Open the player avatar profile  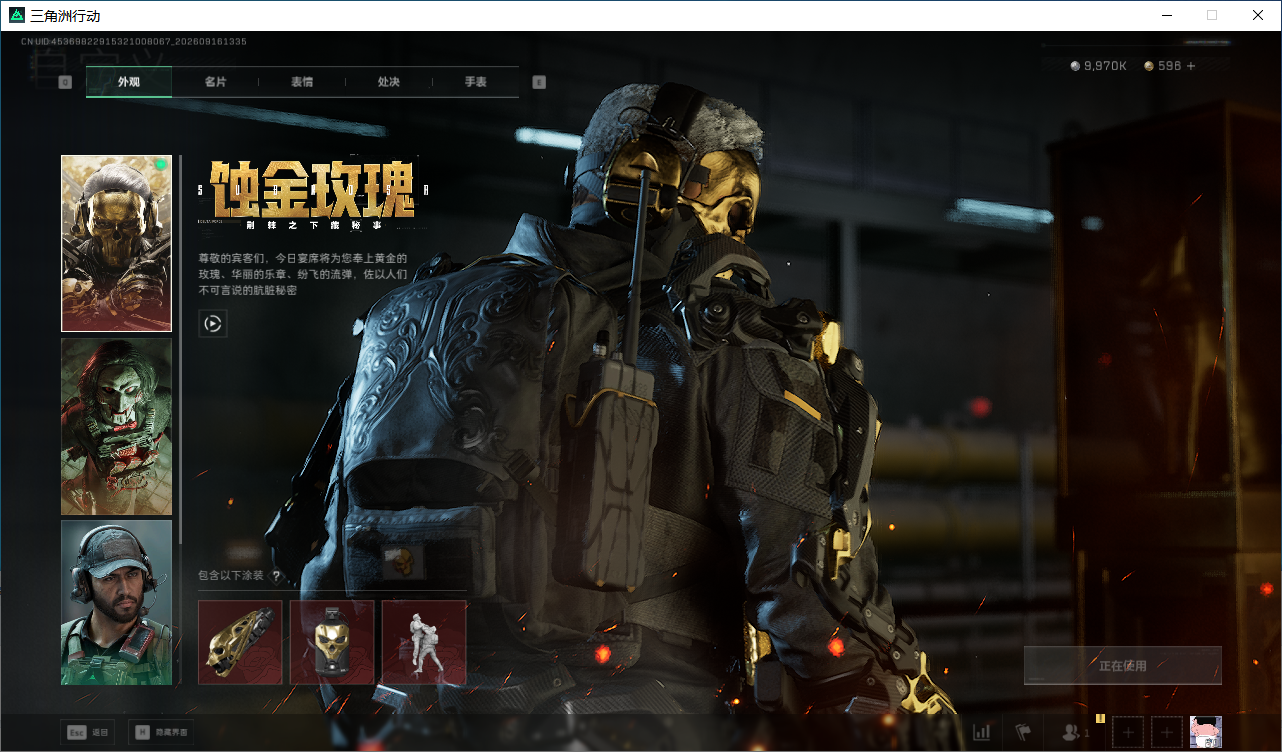click(x=1206, y=733)
